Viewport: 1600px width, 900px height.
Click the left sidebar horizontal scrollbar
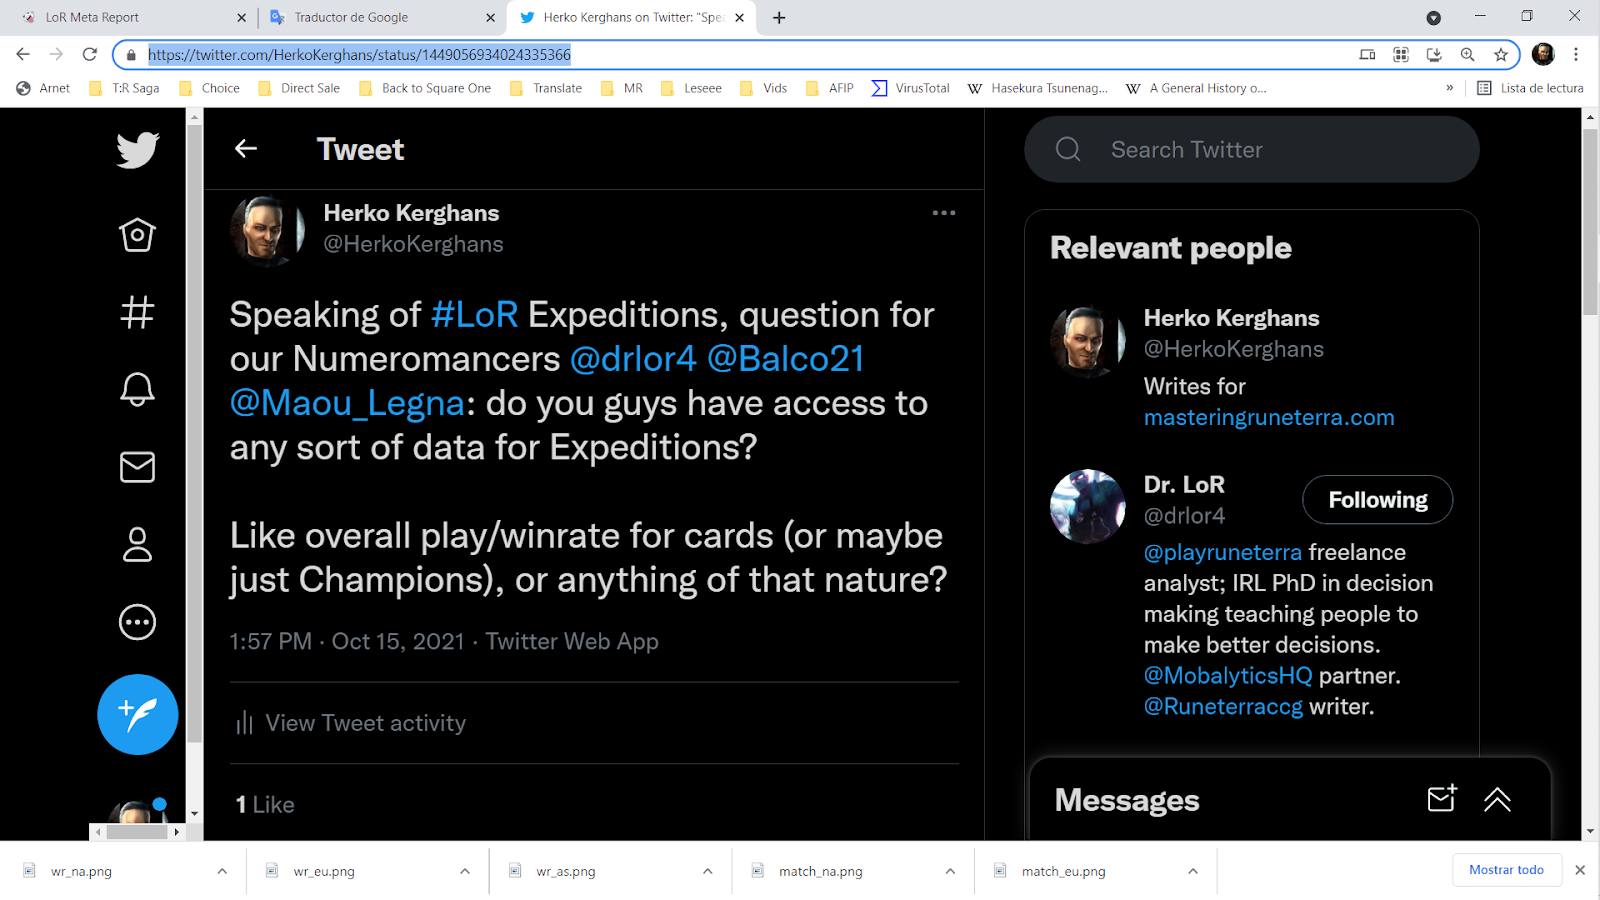coord(137,832)
